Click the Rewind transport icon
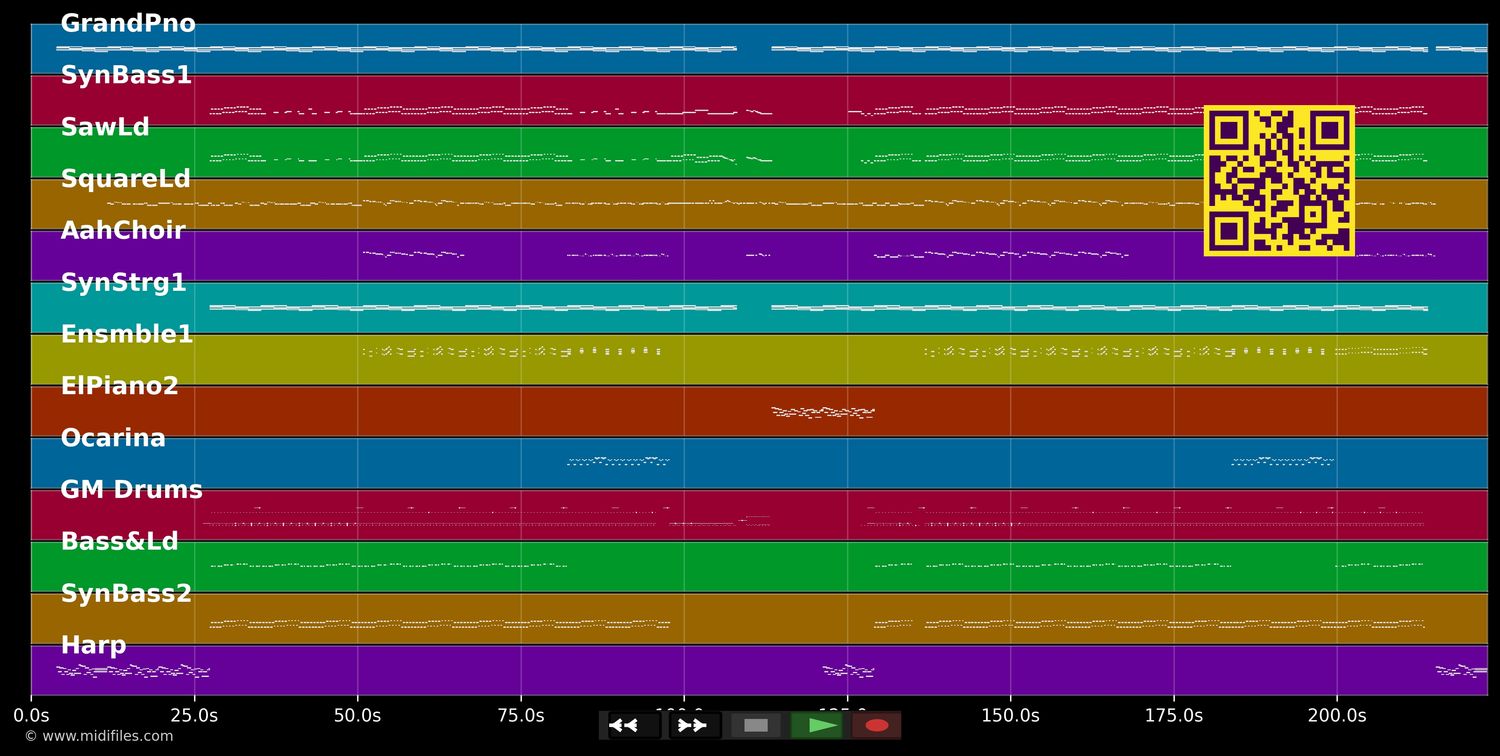The image size is (1500, 756). pyautogui.click(x=626, y=725)
